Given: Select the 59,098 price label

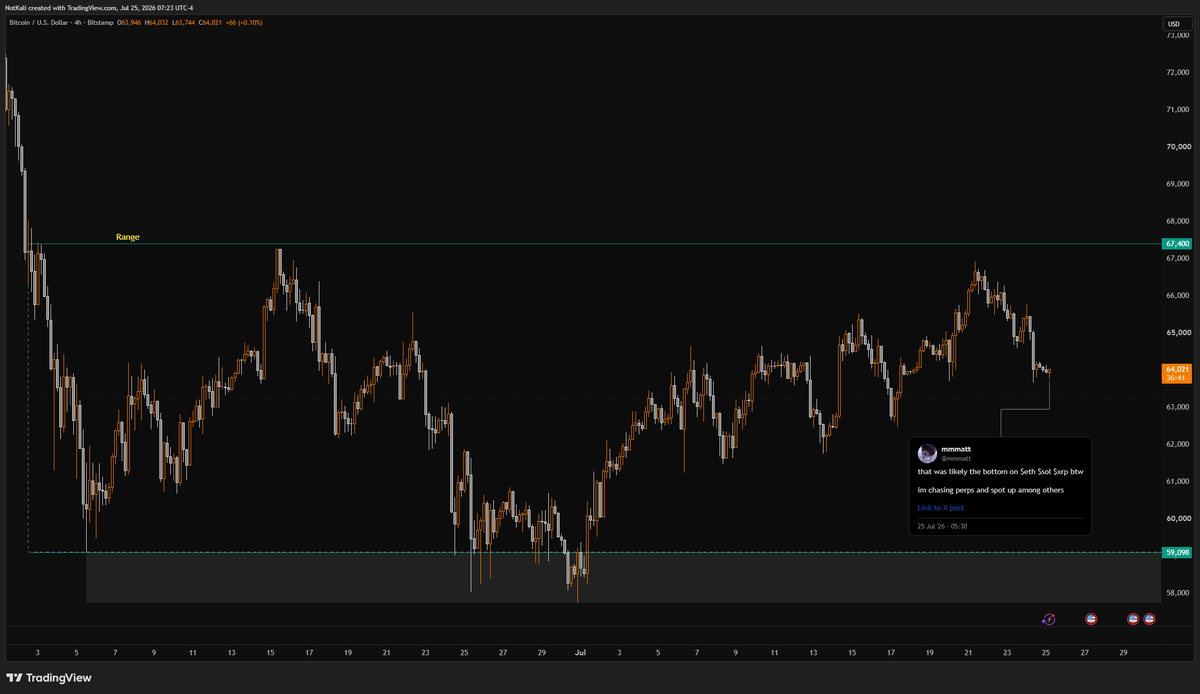Looking at the screenshot, I should [1177, 552].
